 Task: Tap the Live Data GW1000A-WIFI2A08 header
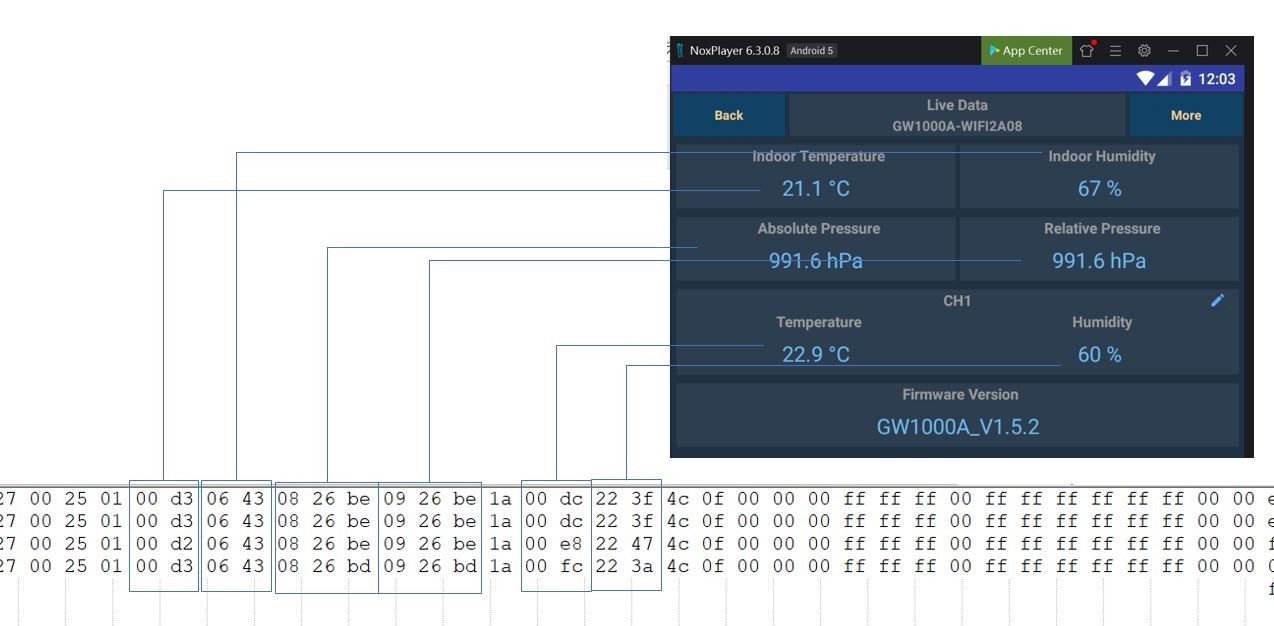coord(957,115)
